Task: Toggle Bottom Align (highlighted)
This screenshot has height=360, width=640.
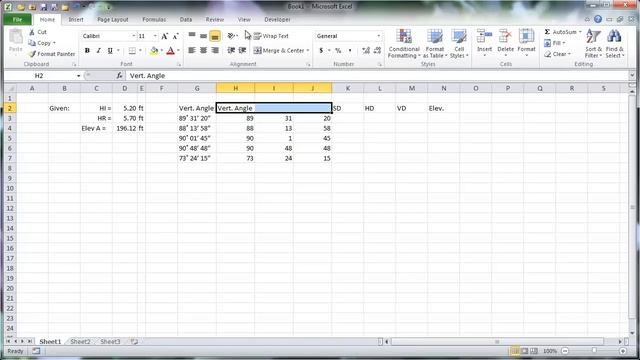Action: [x=215, y=36]
